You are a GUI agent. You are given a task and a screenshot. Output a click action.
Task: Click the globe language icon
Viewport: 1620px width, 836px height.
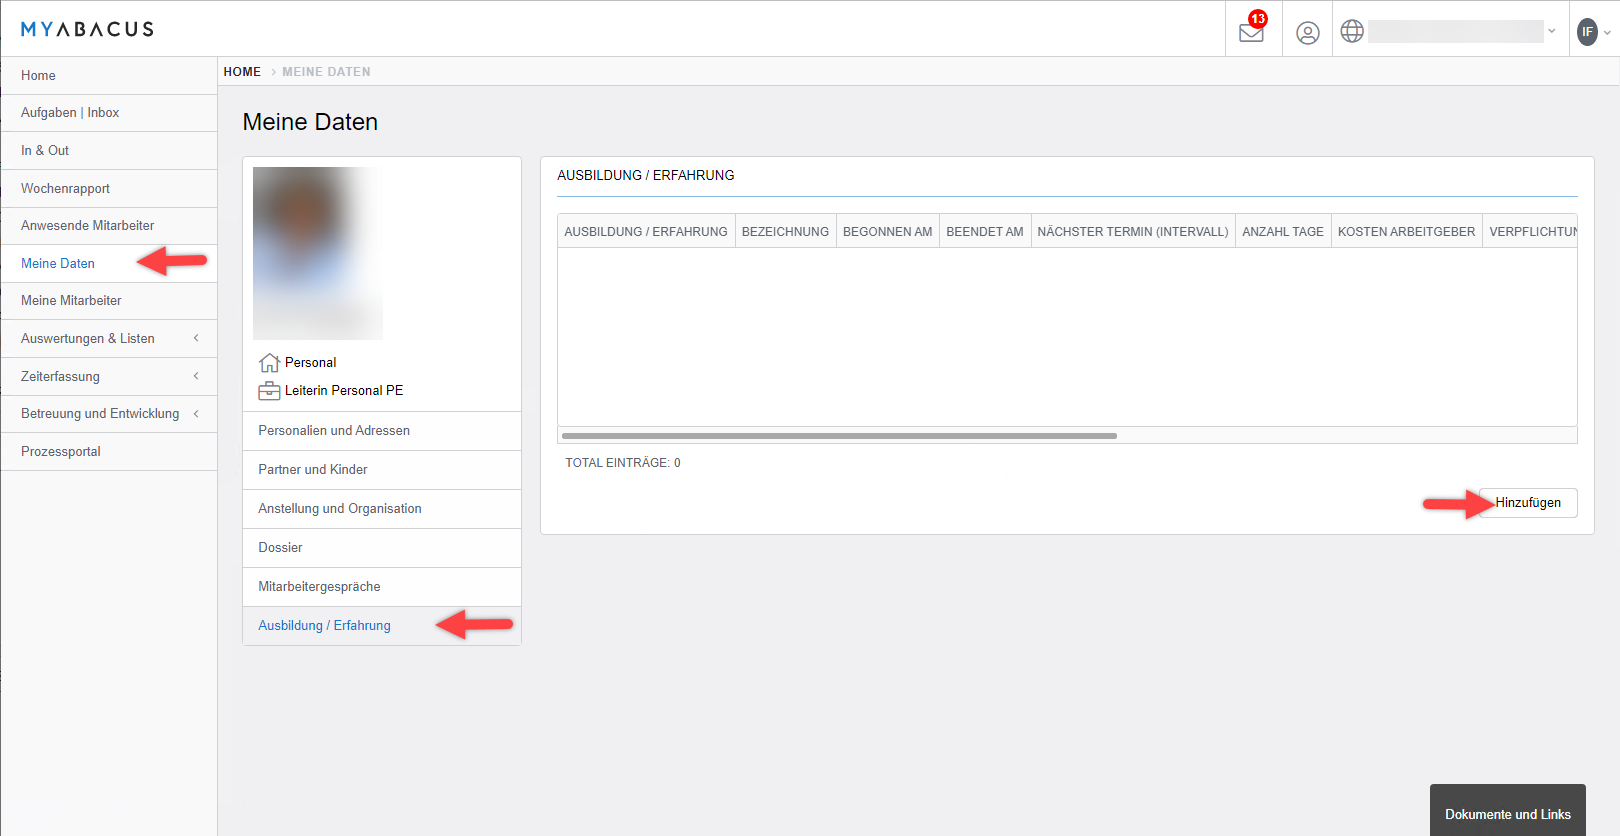click(x=1352, y=32)
